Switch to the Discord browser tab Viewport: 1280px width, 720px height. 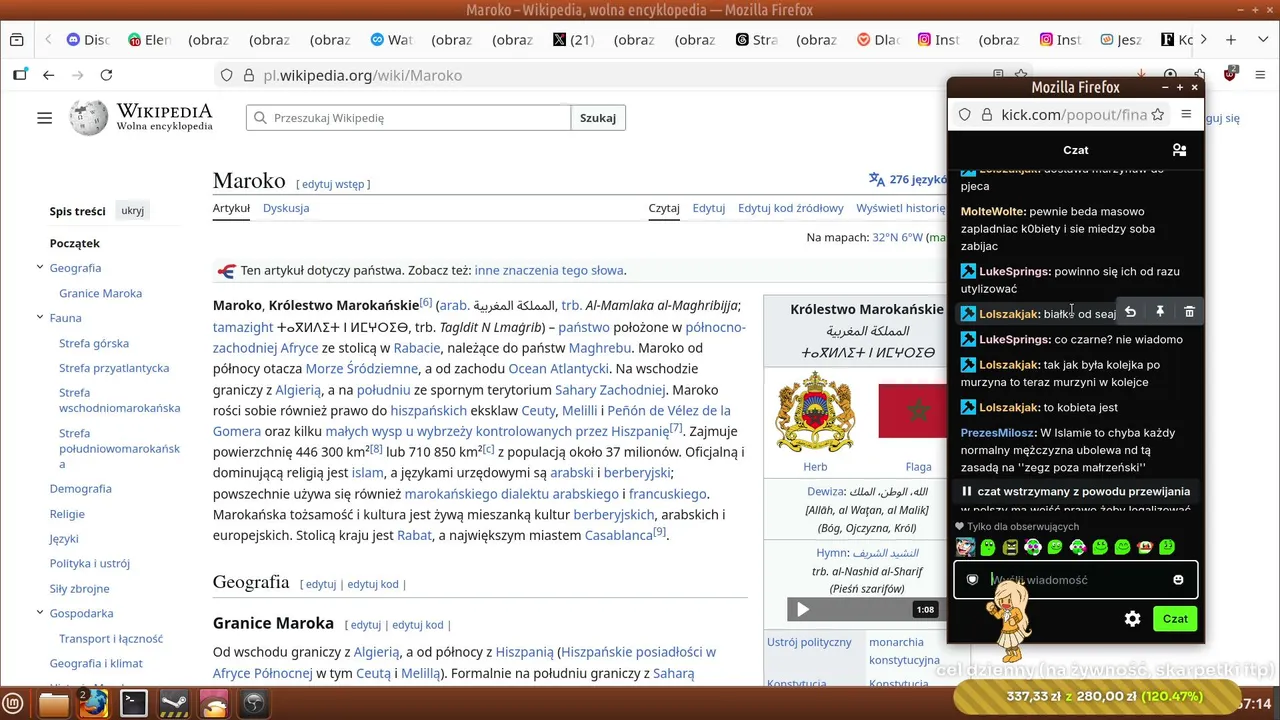[x=88, y=40]
